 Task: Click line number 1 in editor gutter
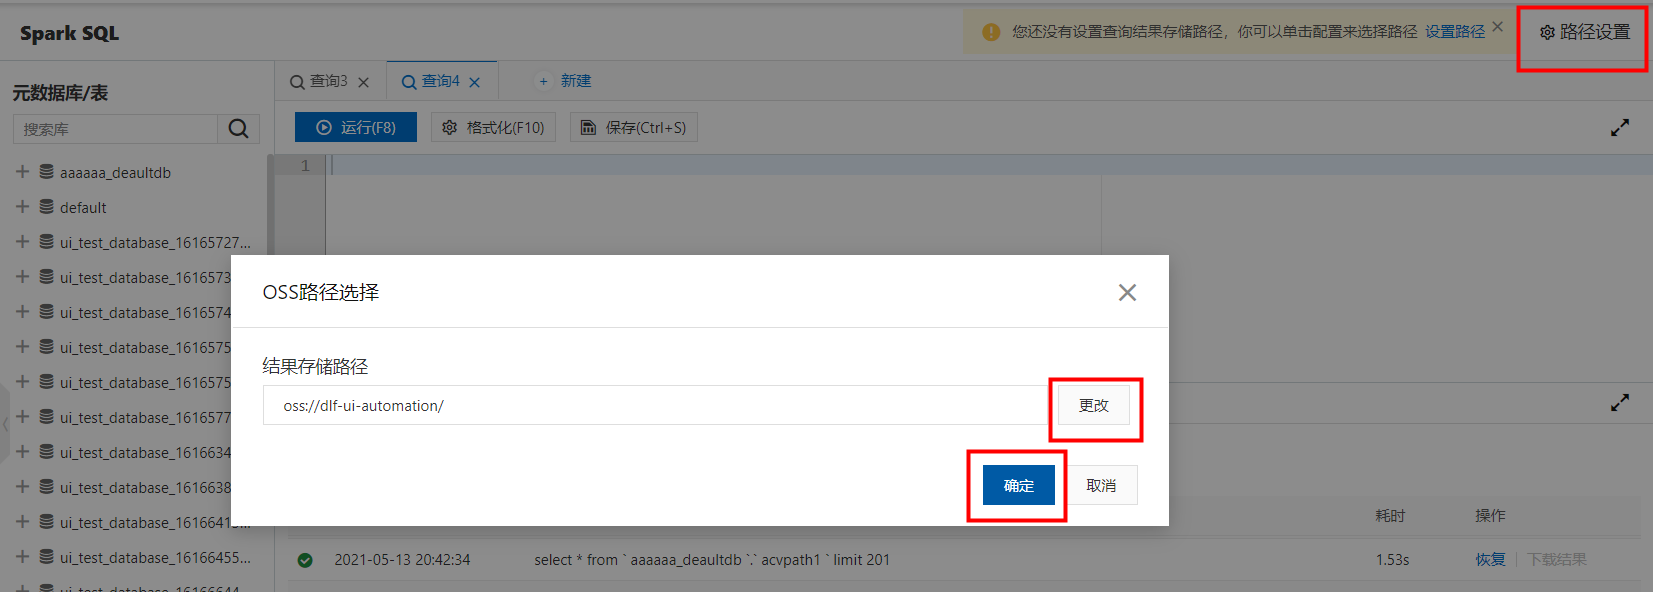point(305,165)
